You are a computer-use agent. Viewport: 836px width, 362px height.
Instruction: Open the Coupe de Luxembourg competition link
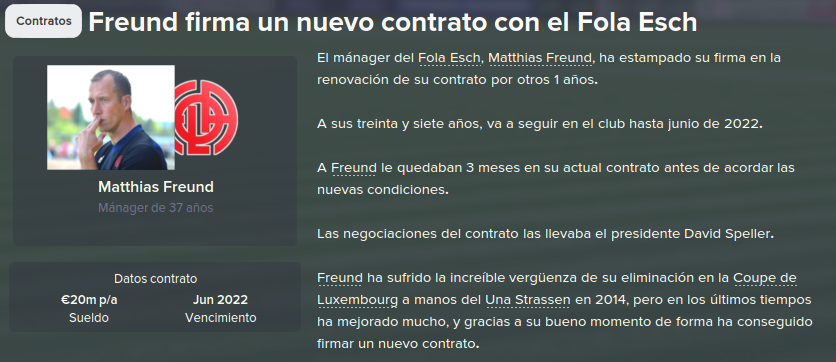pyautogui.click(x=557, y=289)
